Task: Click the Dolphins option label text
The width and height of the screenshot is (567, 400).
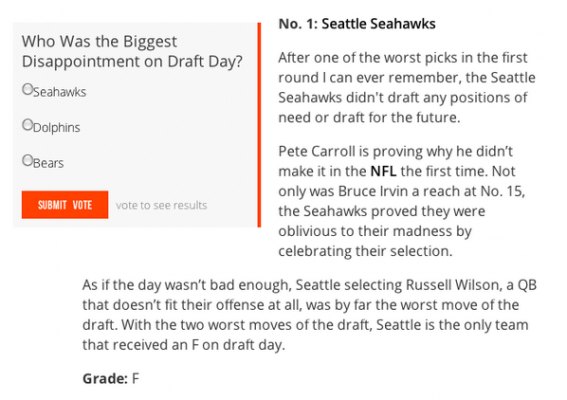Action: coord(56,128)
